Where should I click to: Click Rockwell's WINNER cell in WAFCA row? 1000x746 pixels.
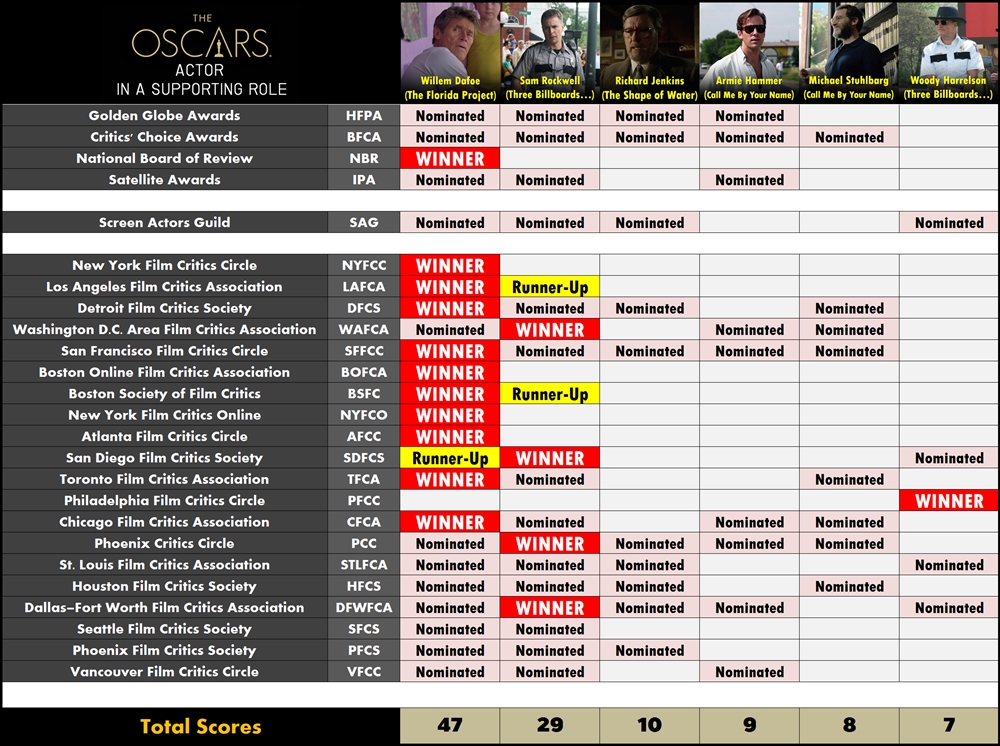(550, 330)
